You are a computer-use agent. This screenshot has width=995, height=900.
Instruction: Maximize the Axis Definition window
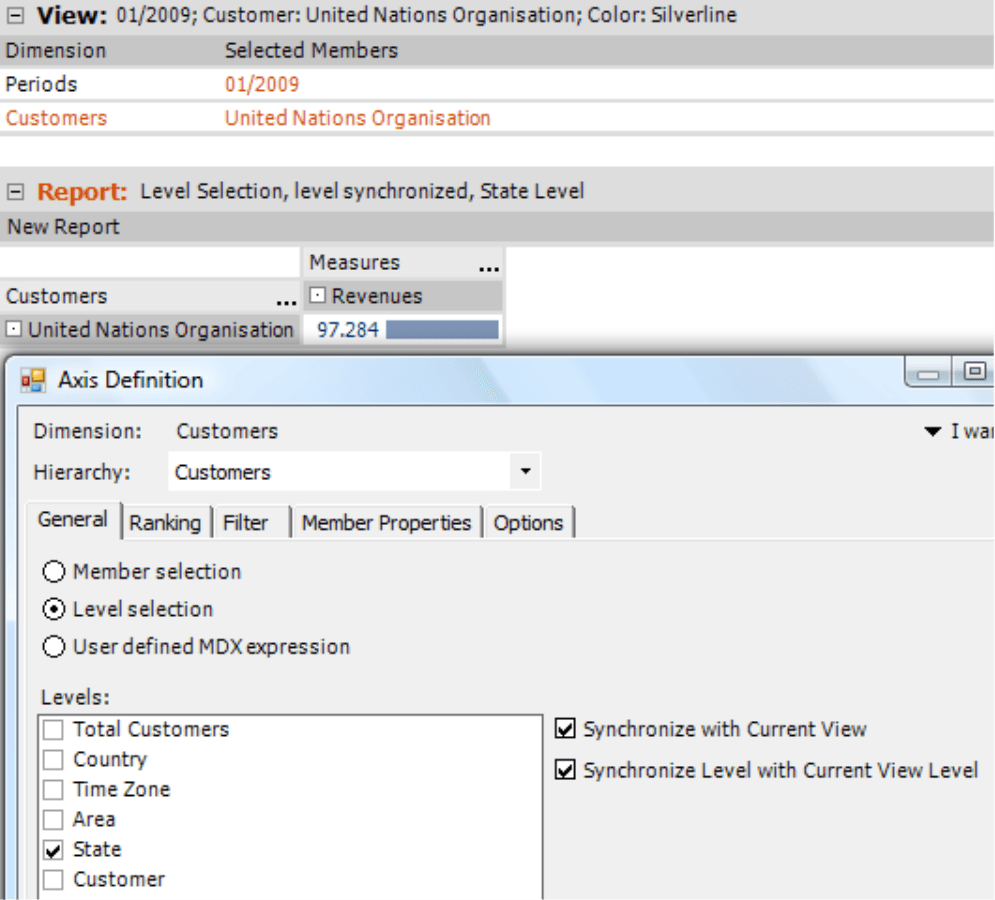point(973,371)
